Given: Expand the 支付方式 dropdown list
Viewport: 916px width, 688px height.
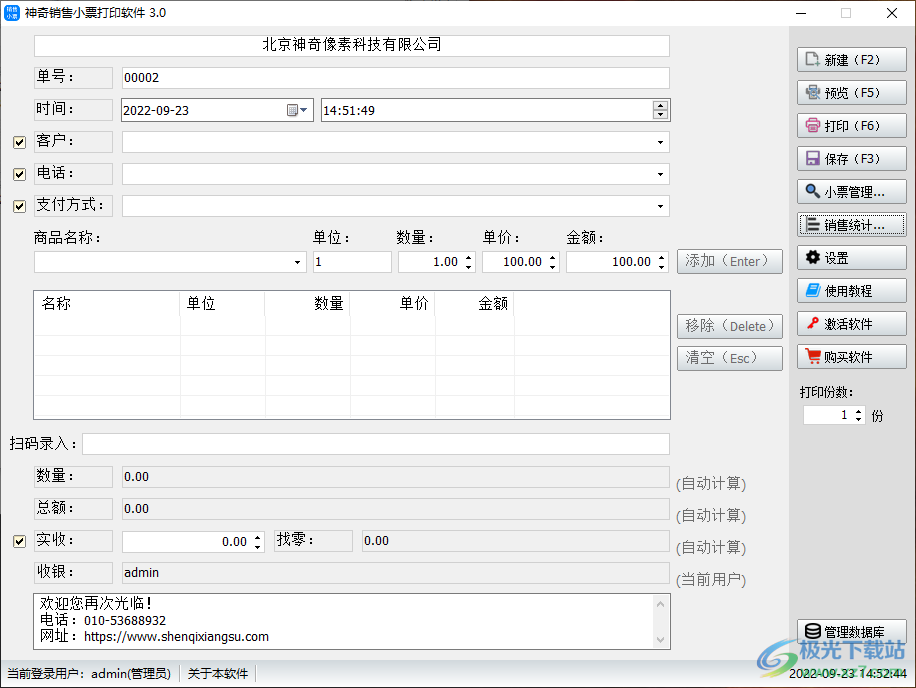Looking at the screenshot, I should pos(660,206).
